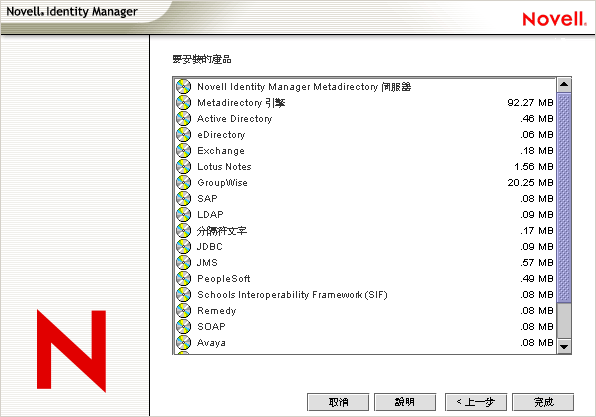Click the disc icon next to SOAP

click(x=183, y=327)
